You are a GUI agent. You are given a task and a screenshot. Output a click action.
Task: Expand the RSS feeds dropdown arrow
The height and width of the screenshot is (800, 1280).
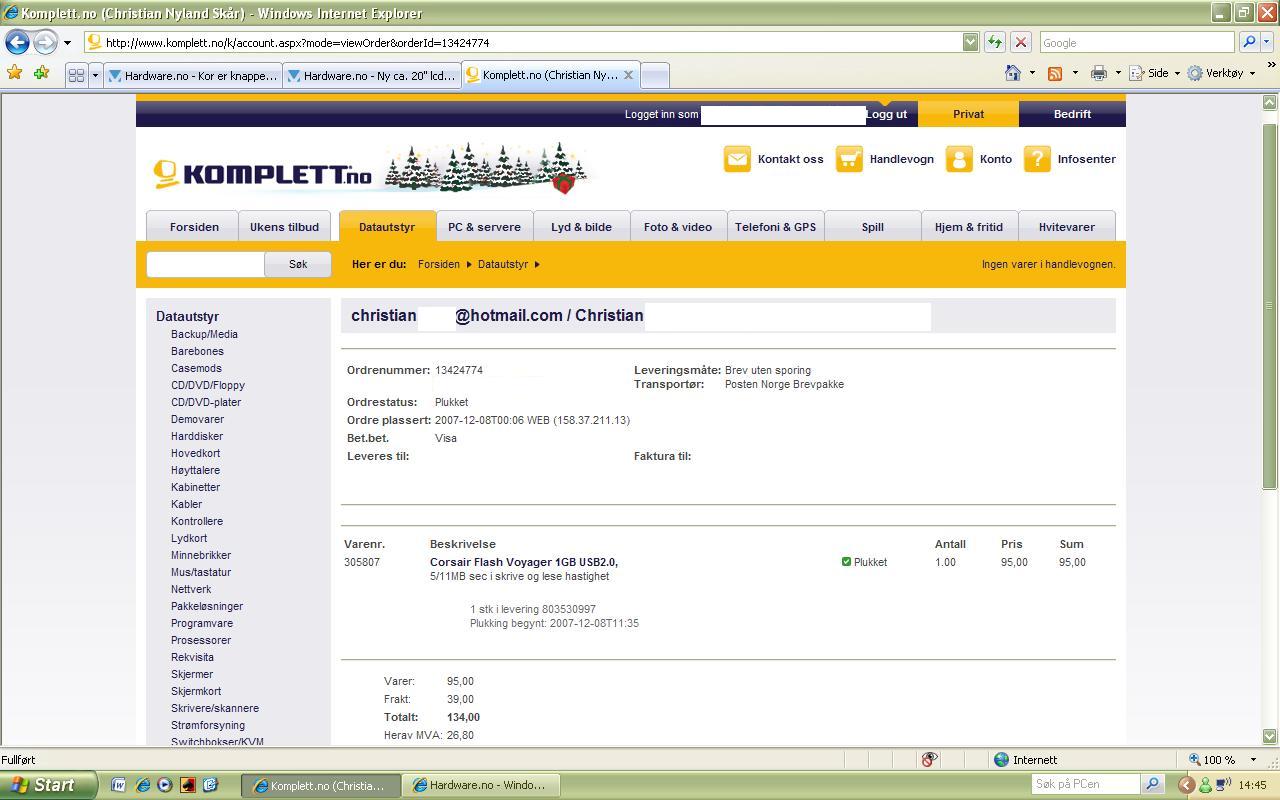[x=1075, y=73]
